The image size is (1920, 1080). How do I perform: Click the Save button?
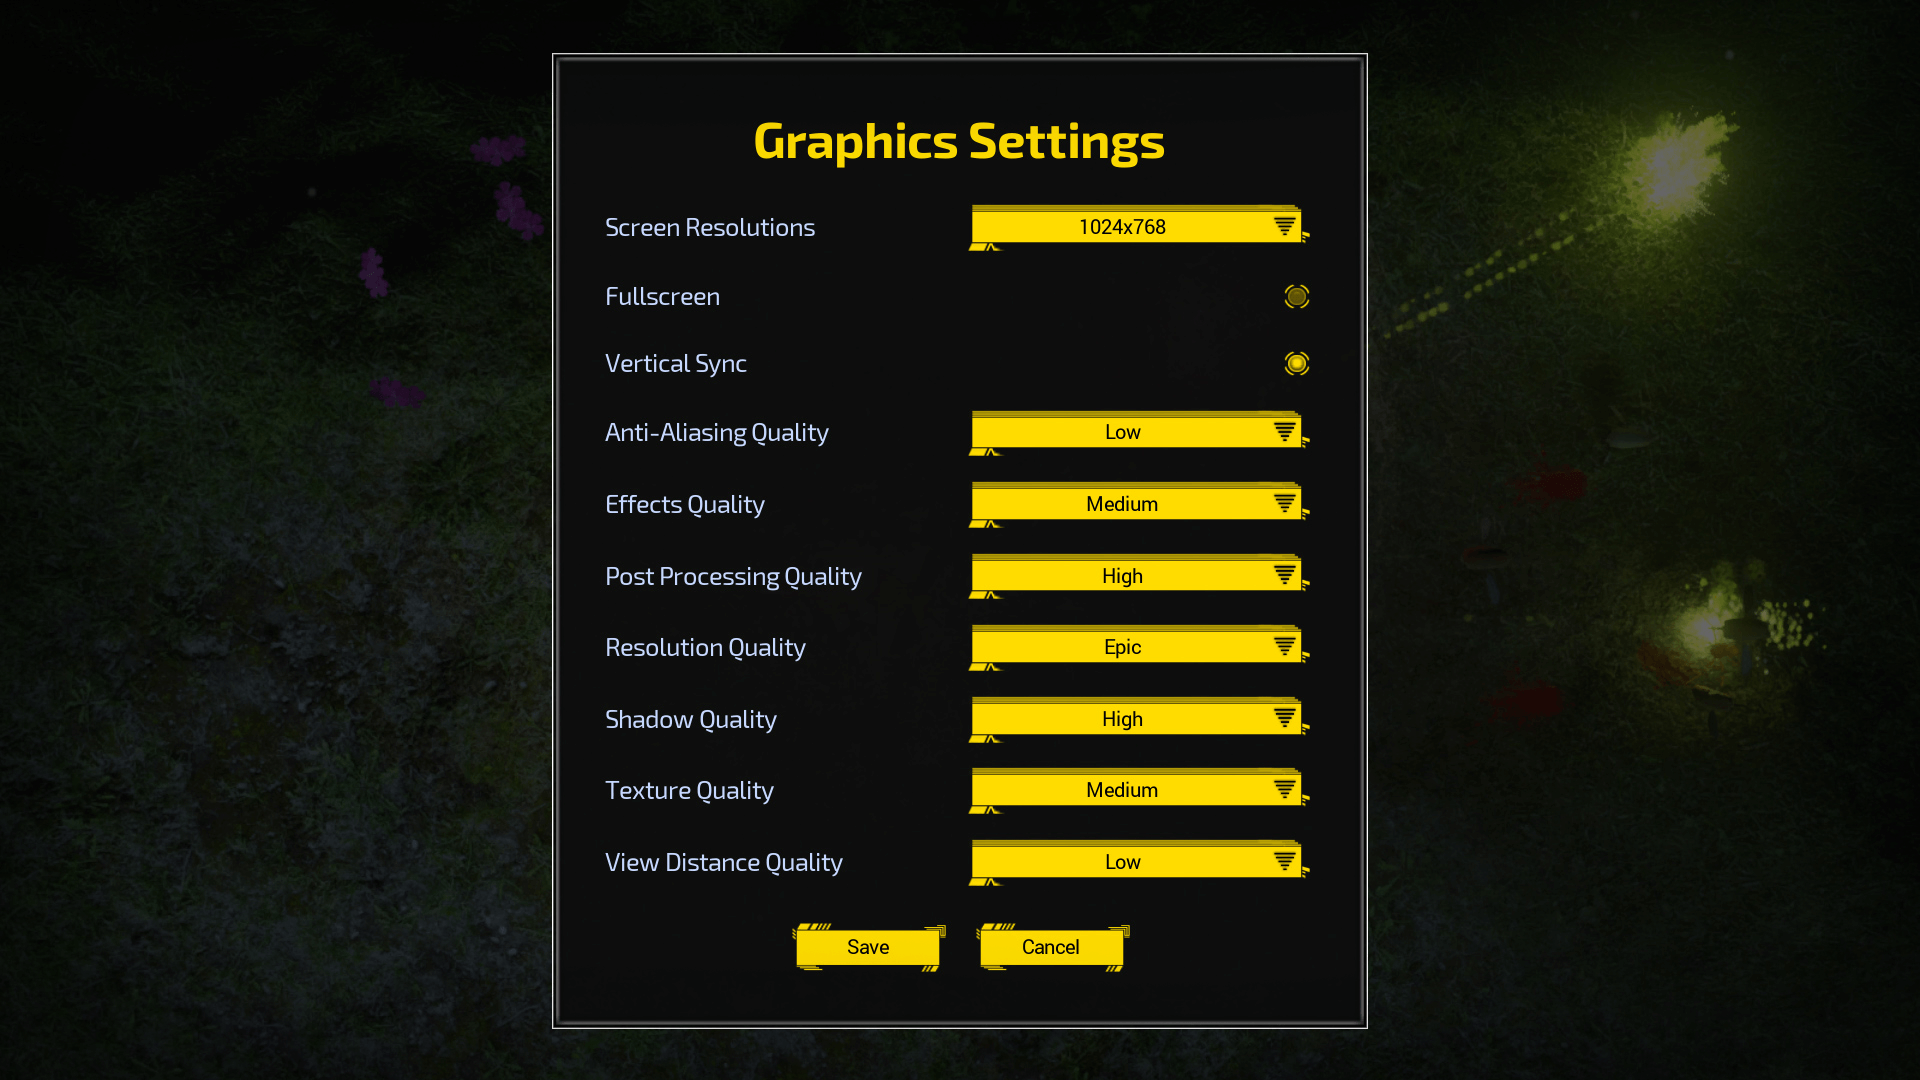coord(868,947)
